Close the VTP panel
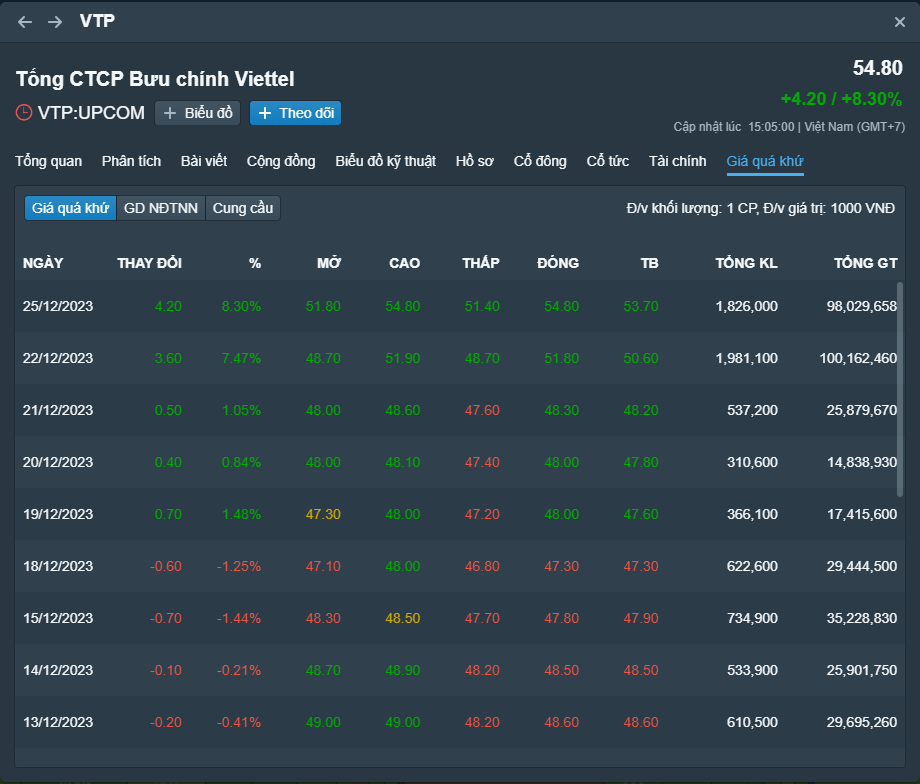Screen dimensions: 920x784 pyautogui.click(x=899, y=22)
